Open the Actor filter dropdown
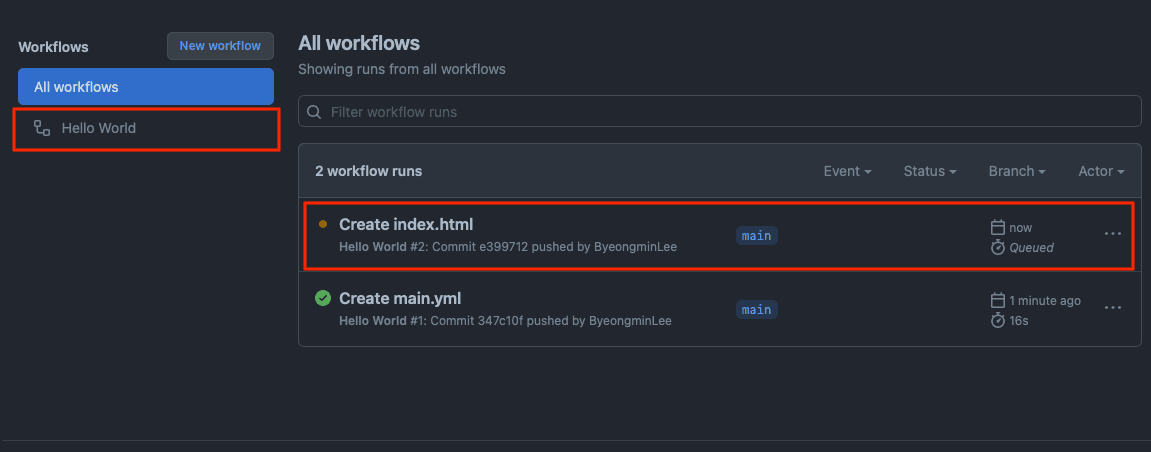Viewport: 1151px width, 452px height. [1101, 171]
